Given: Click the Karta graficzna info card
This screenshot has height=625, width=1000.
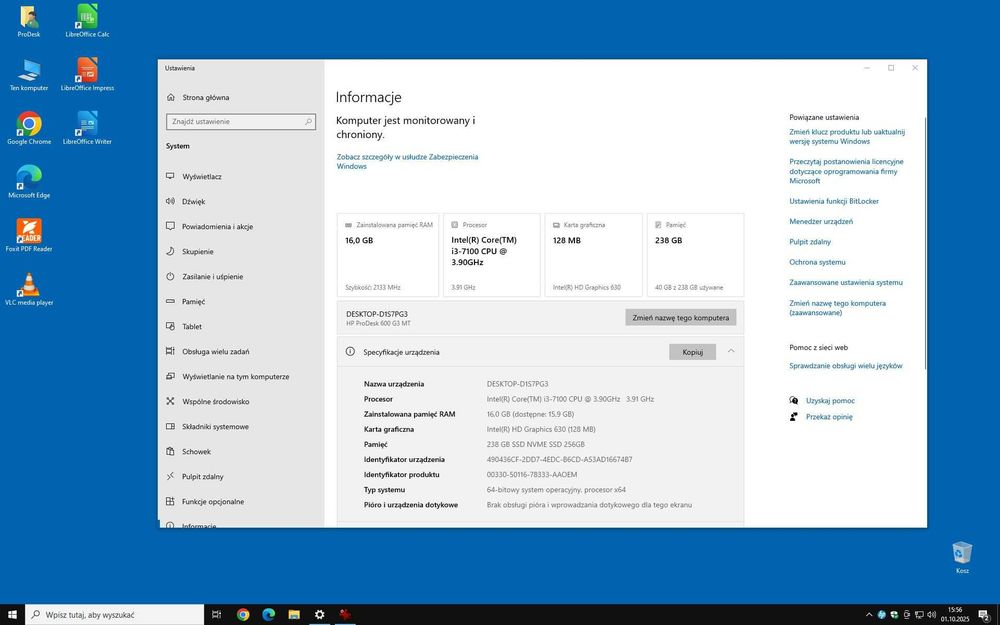Looking at the screenshot, I should pos(594,255).
